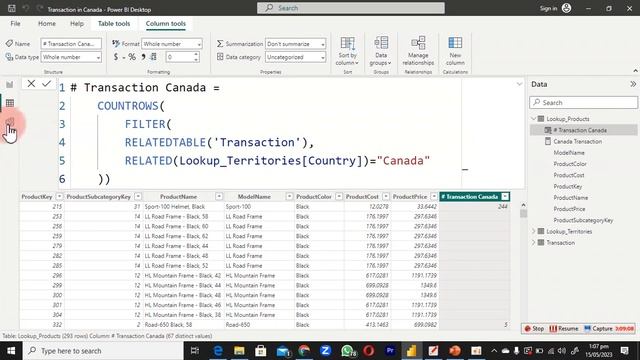Click the ModelName column header
This screenshot has height=360, width=640.
254,197
